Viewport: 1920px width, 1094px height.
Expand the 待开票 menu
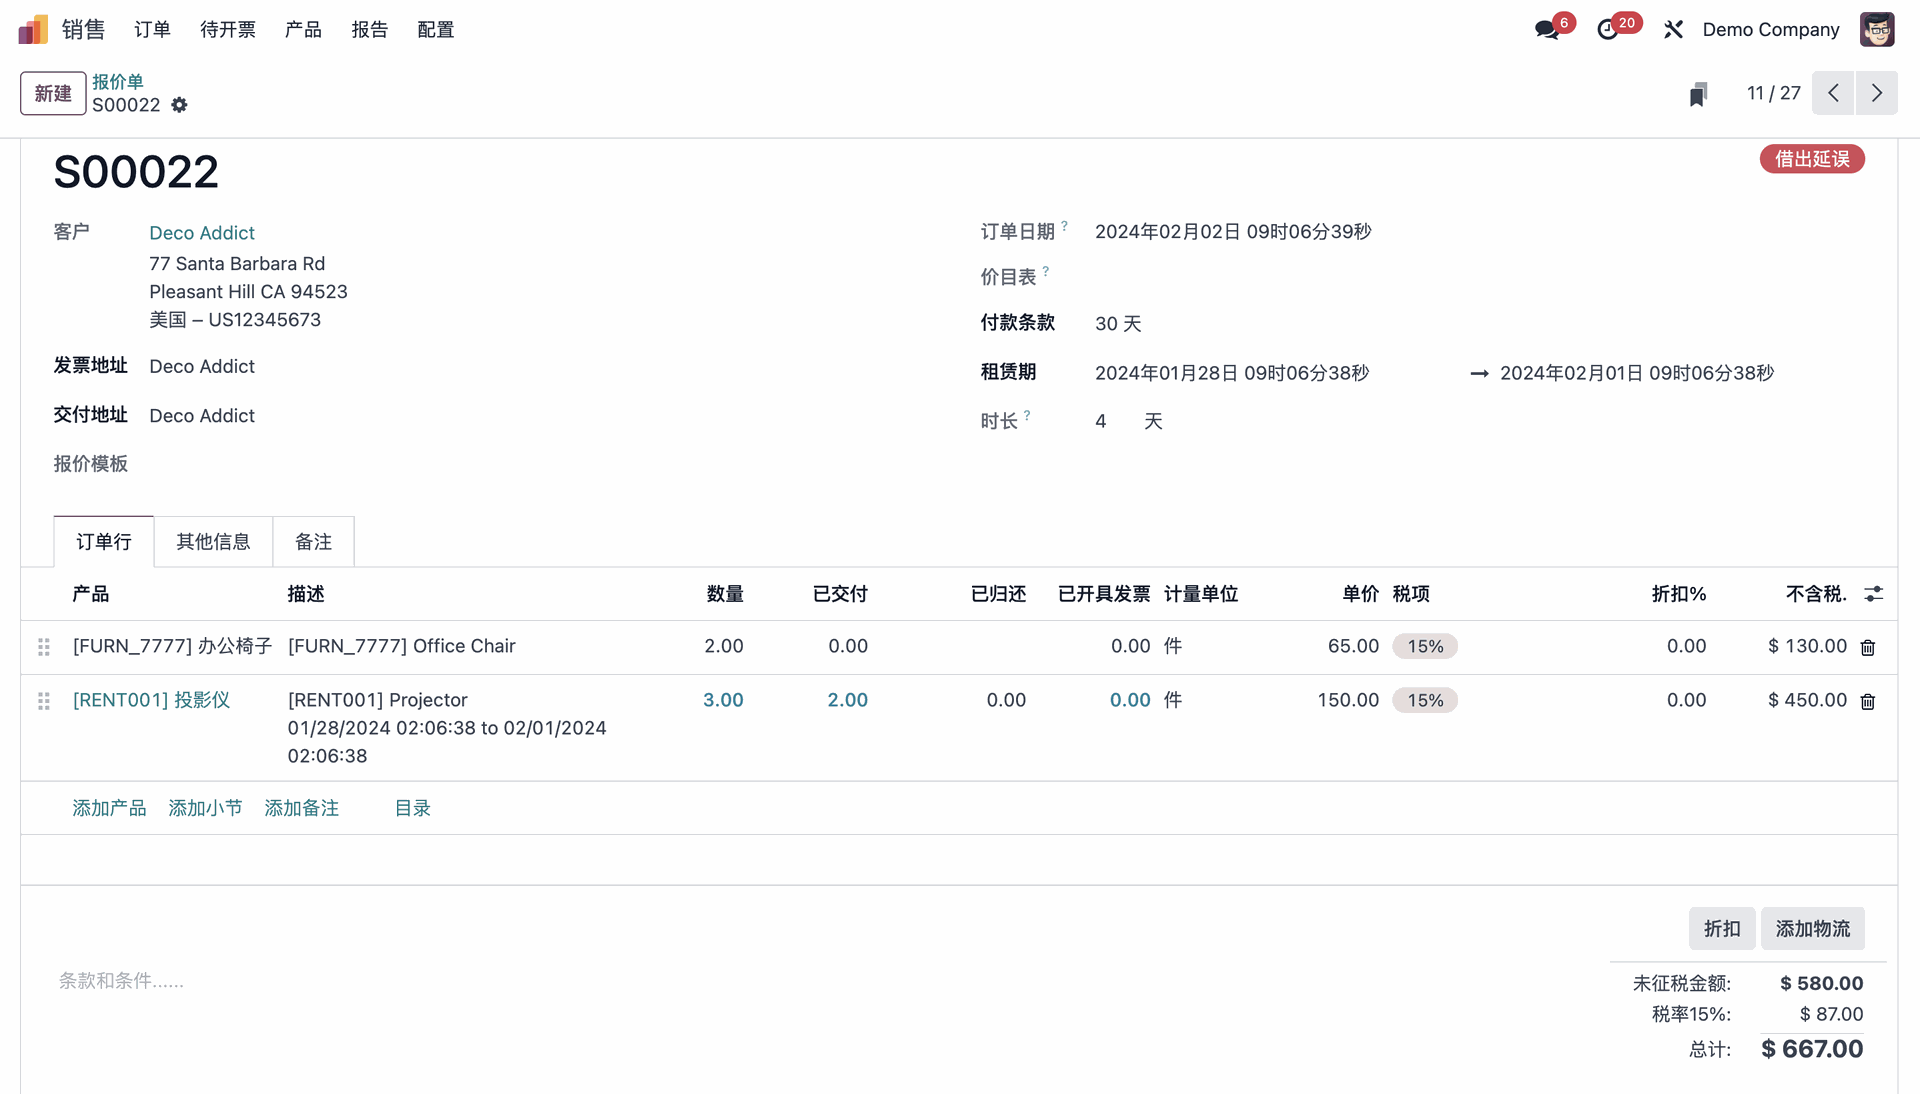coord(227,30)
